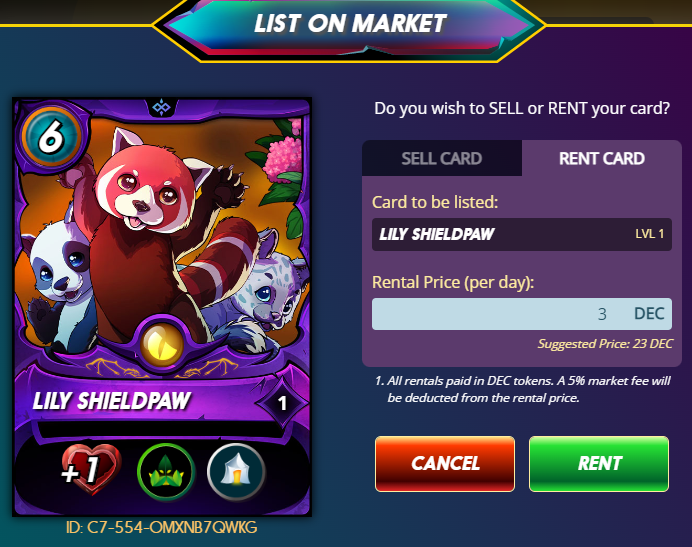Click the LILY SHIELDPAW name banner on card

click(112, 401)
